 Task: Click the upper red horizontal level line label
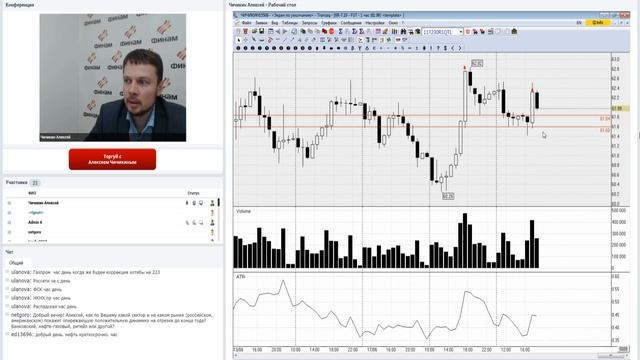[605, 118]
